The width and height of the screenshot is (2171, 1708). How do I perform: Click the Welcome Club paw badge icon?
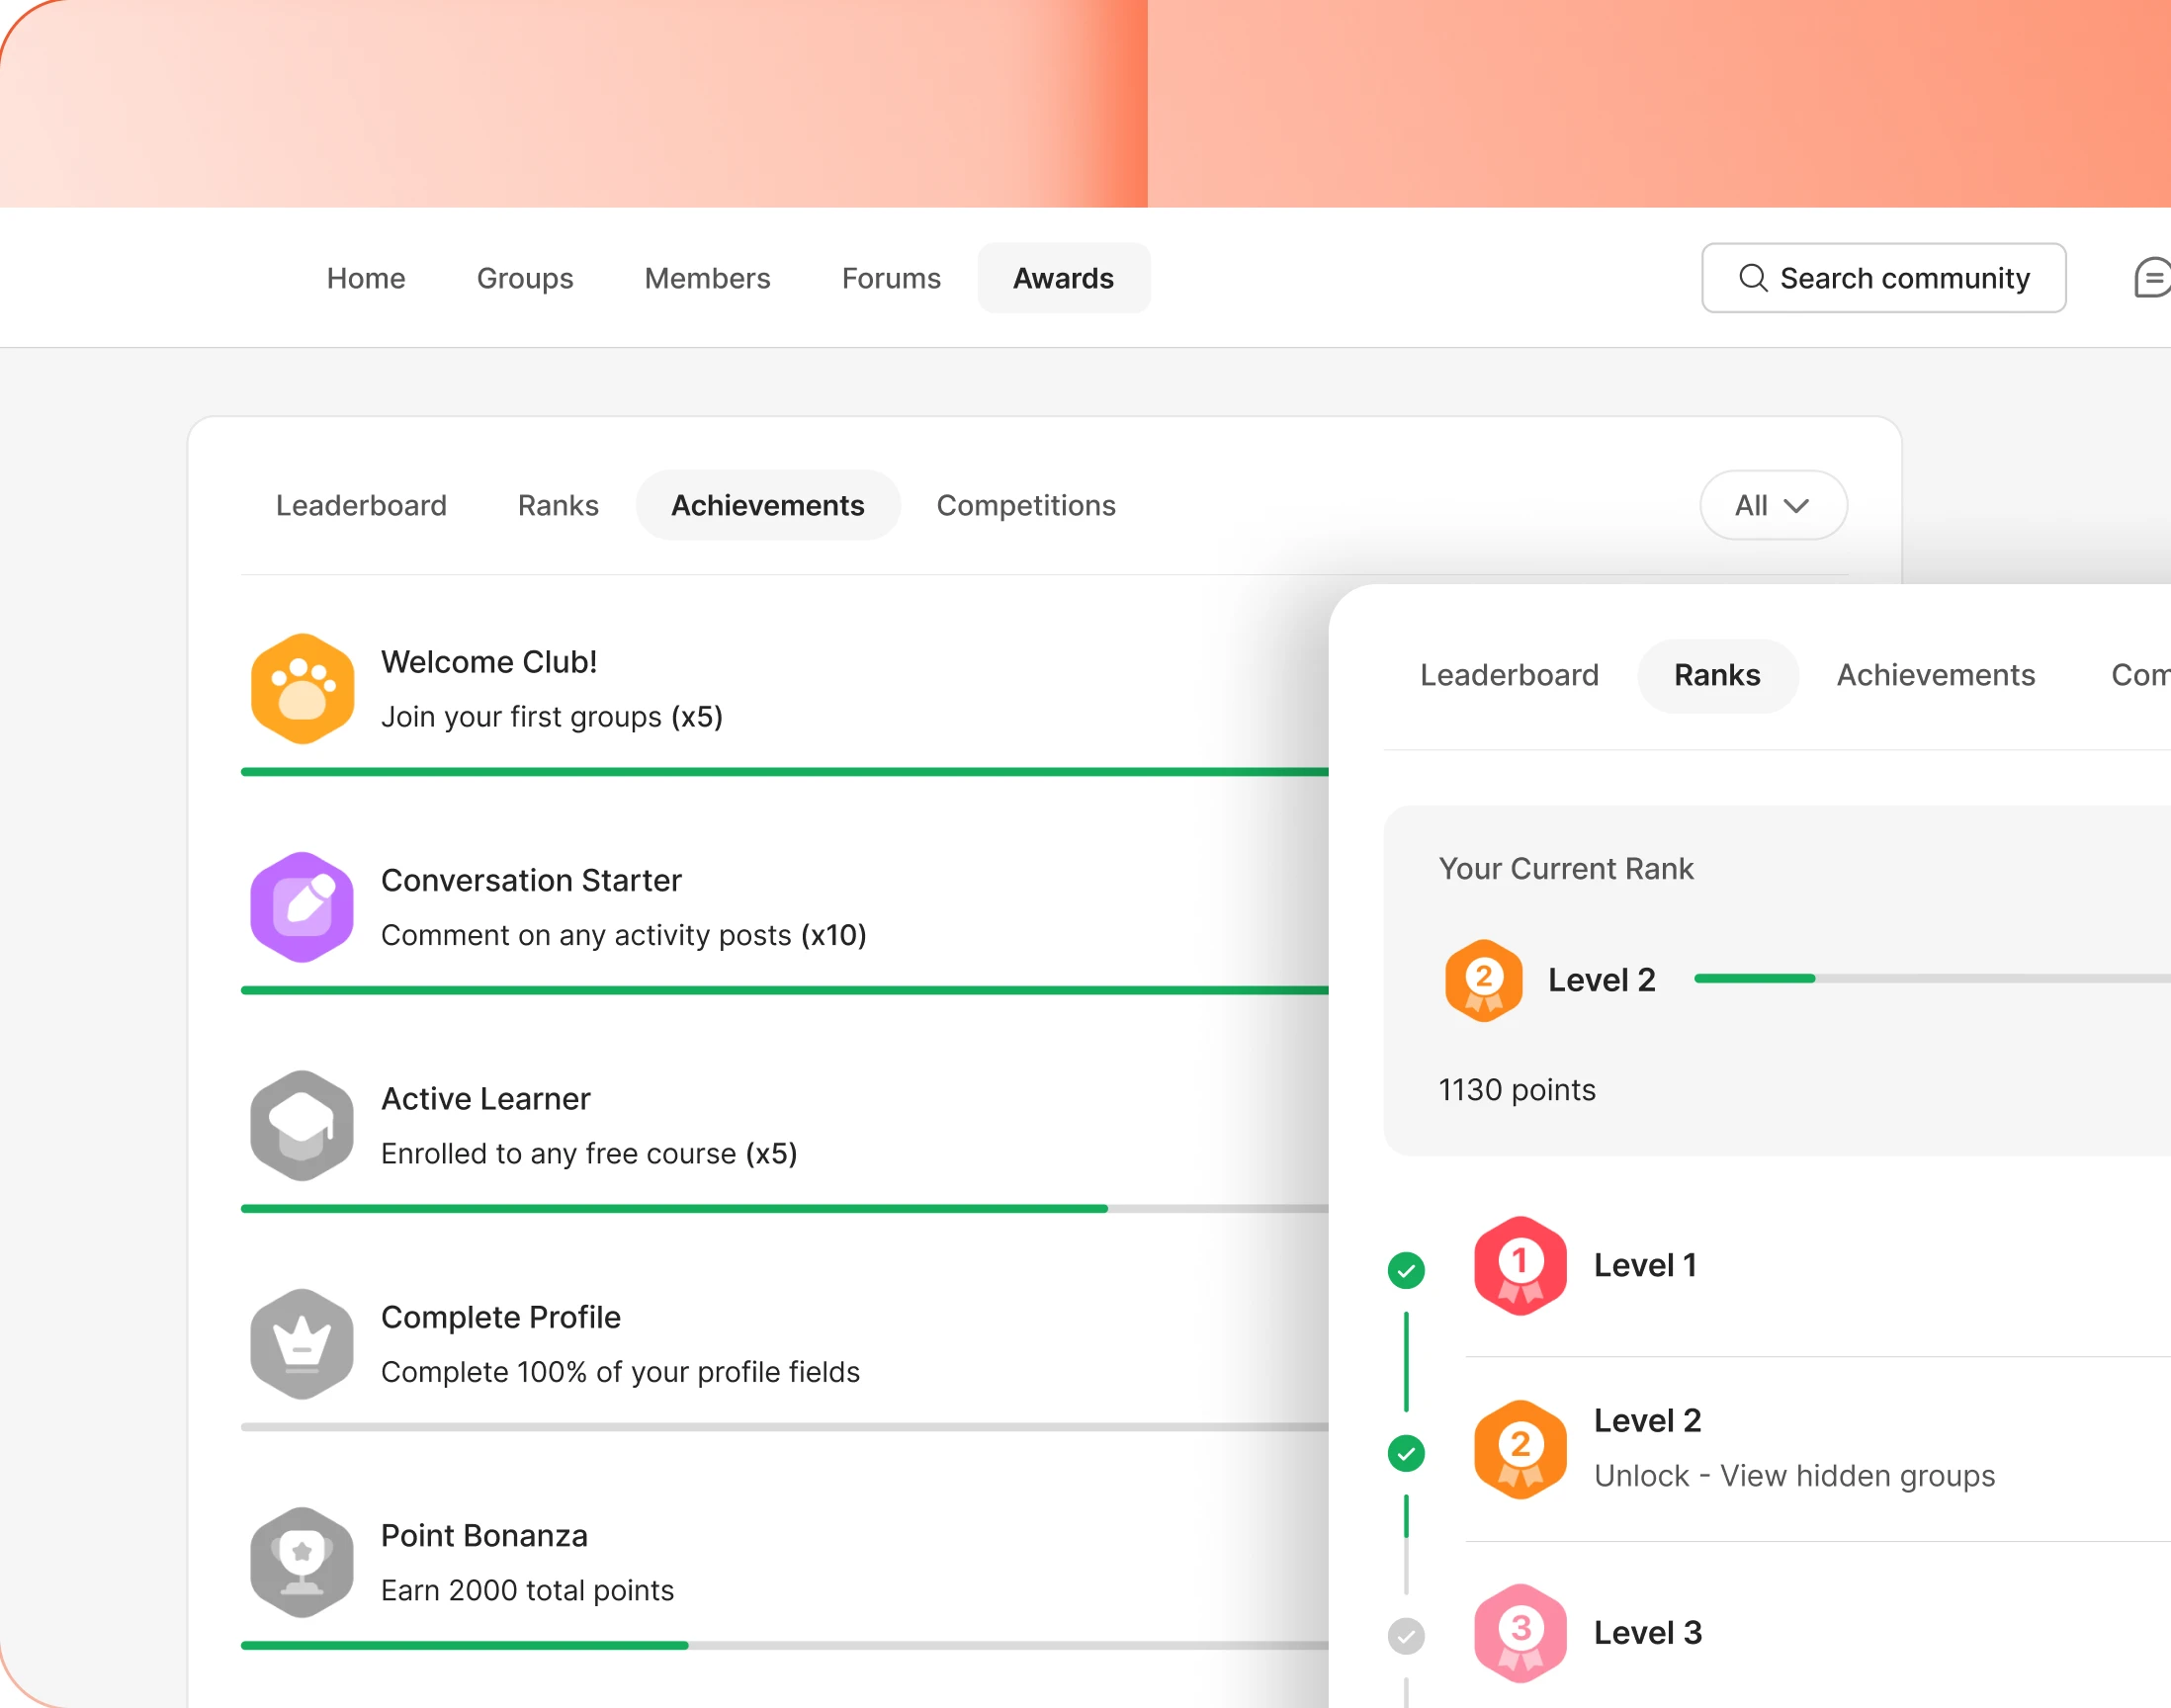(x=302, y=689)
